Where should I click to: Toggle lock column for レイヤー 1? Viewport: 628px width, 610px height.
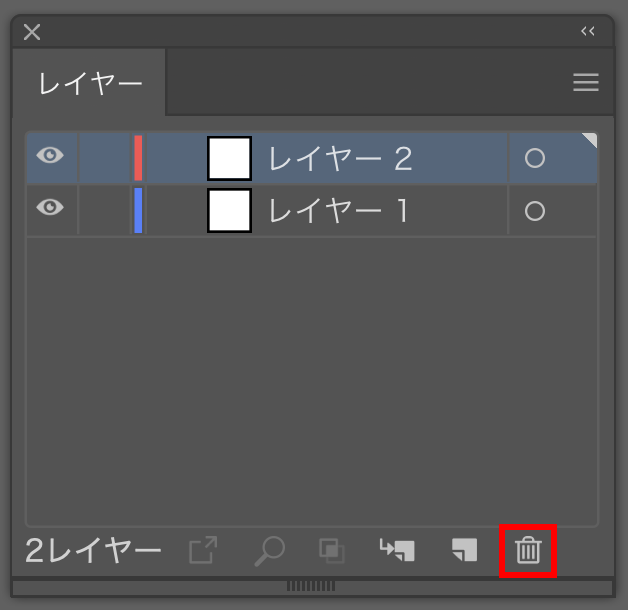click(x=105, y=210)
